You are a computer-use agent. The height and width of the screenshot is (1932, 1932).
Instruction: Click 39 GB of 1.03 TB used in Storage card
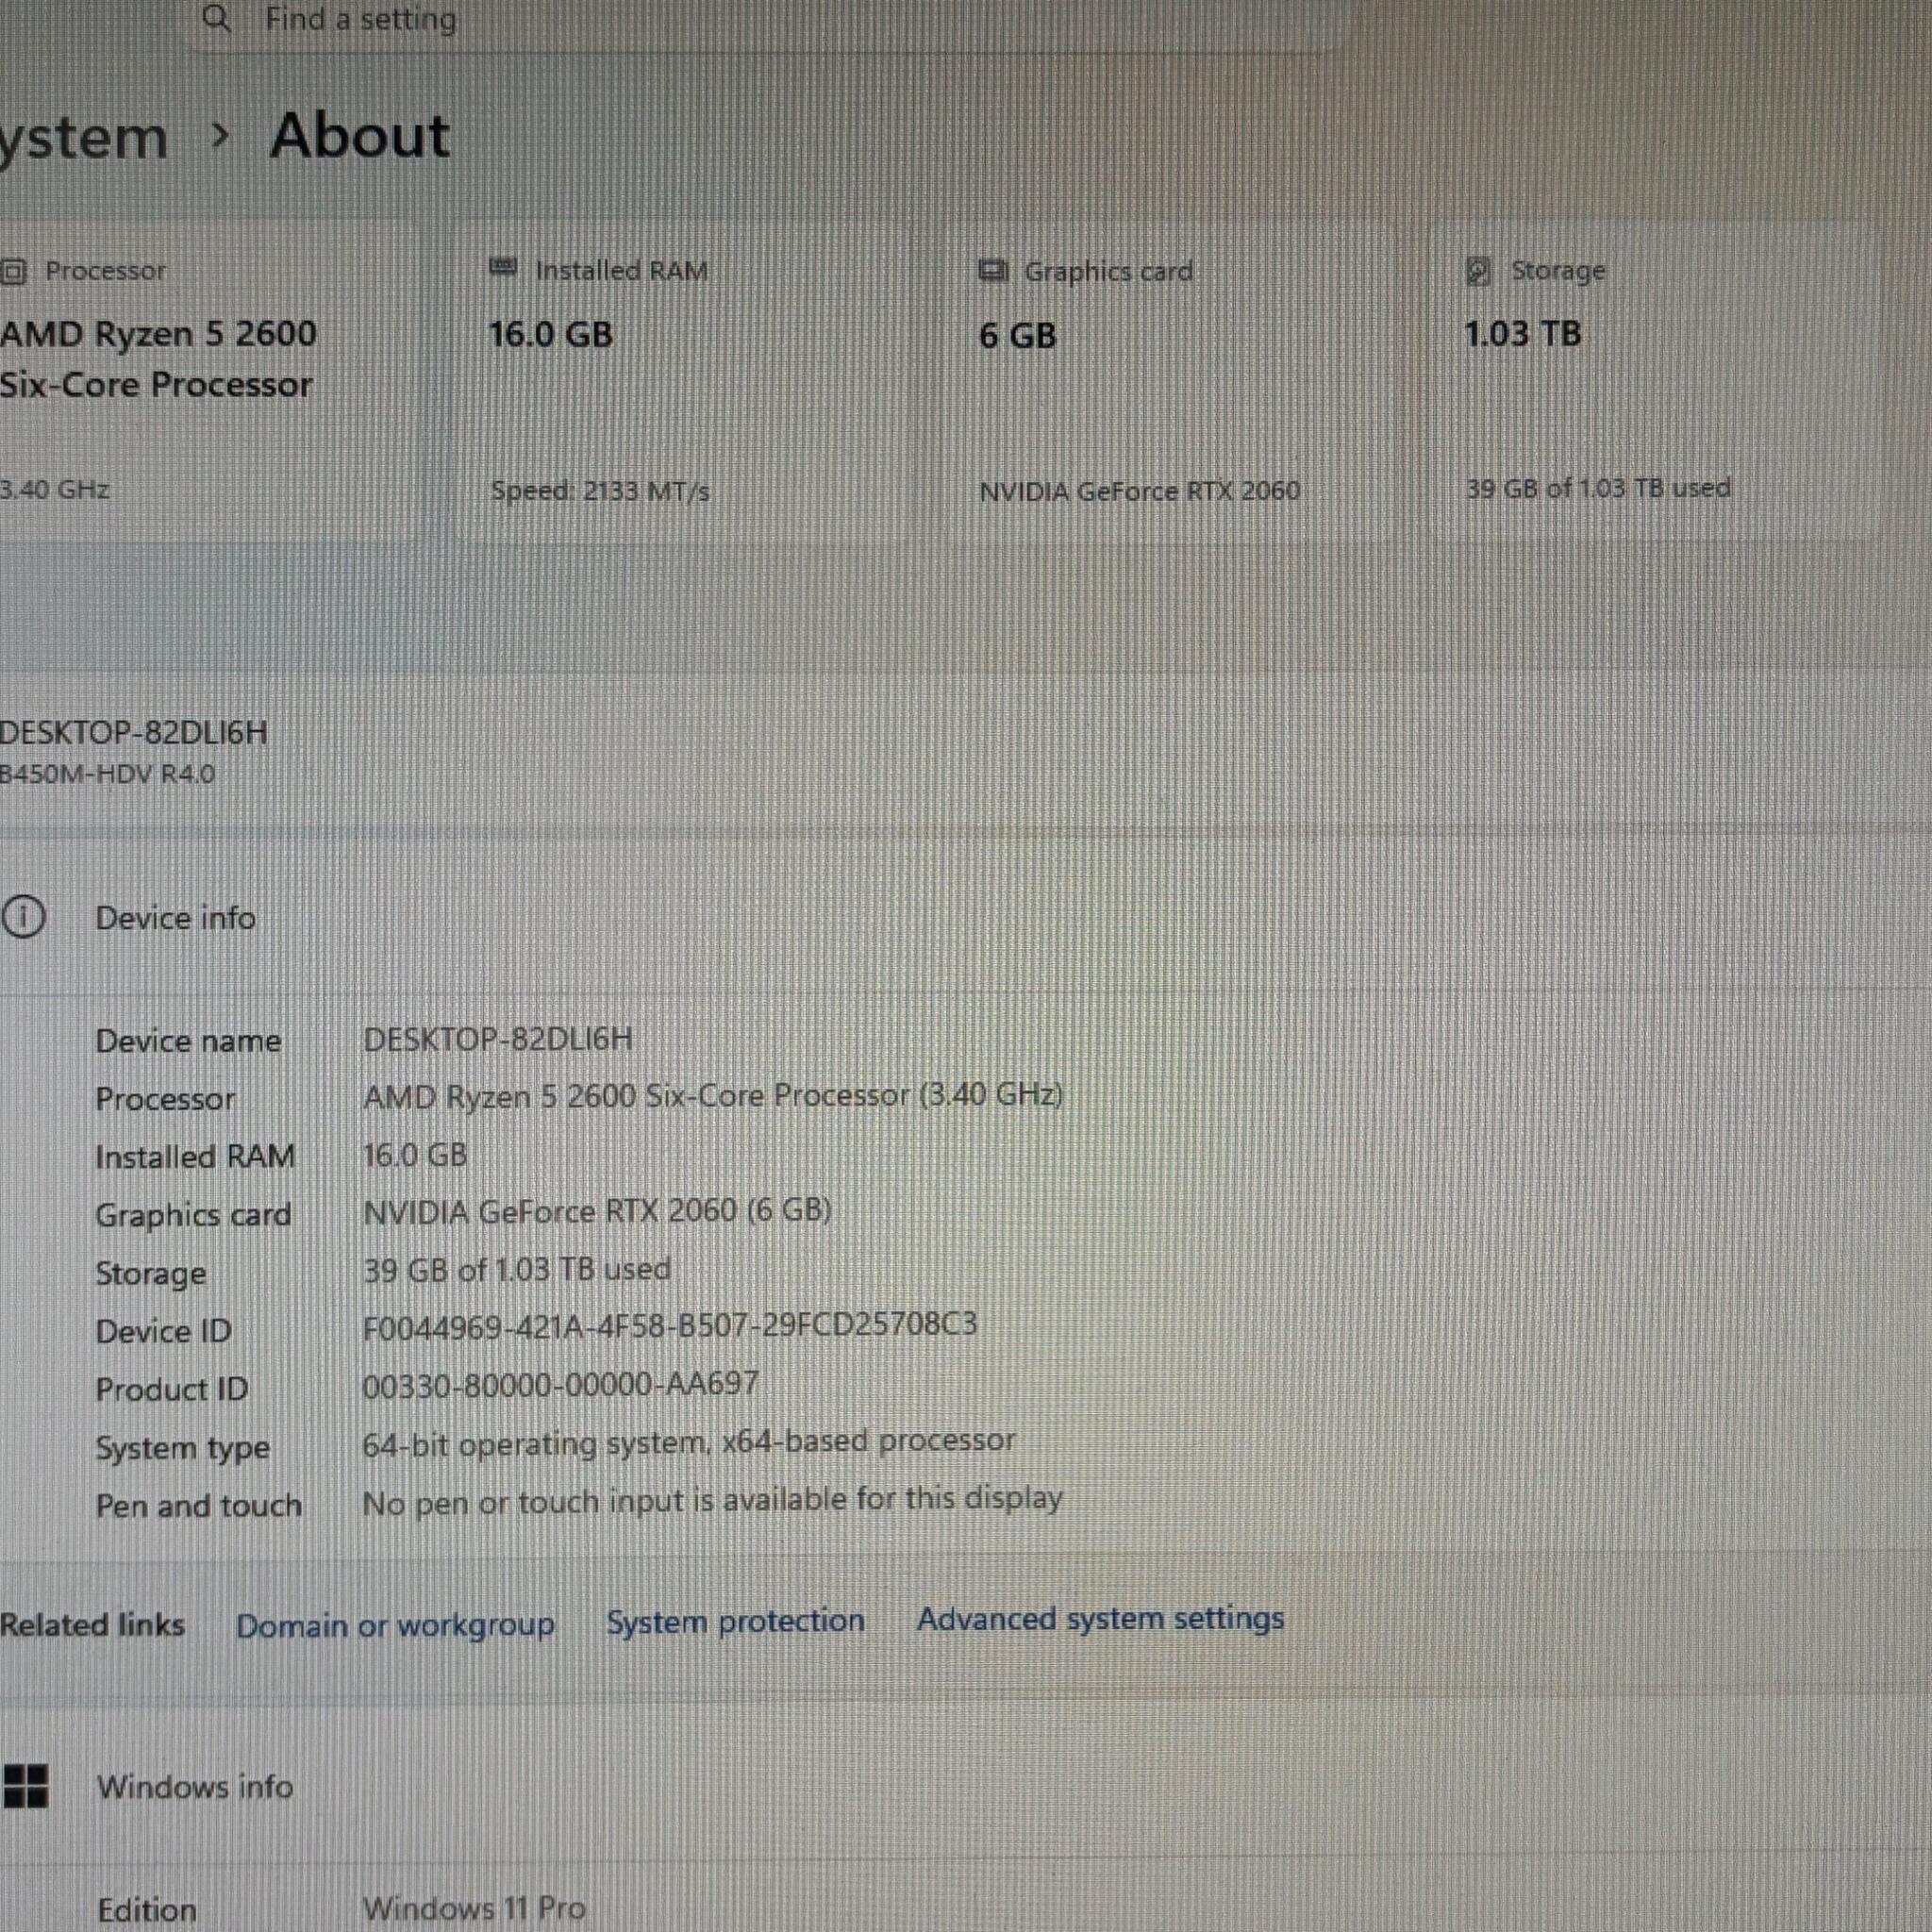(x=1598, y=488)
